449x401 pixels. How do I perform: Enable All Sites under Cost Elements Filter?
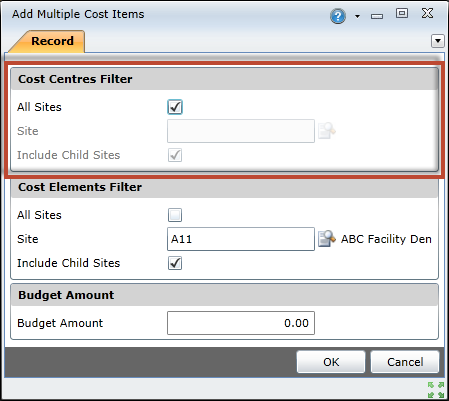point(175,215)
